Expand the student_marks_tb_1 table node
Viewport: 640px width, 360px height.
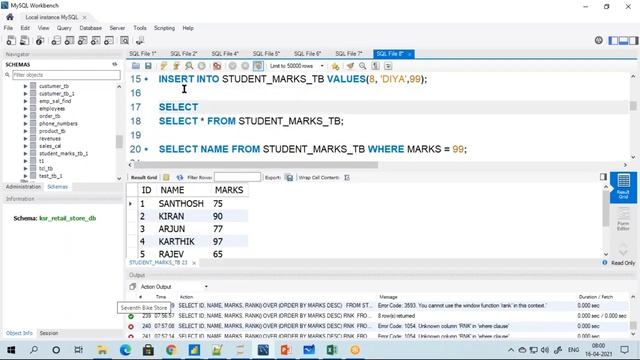click(25, 153)
